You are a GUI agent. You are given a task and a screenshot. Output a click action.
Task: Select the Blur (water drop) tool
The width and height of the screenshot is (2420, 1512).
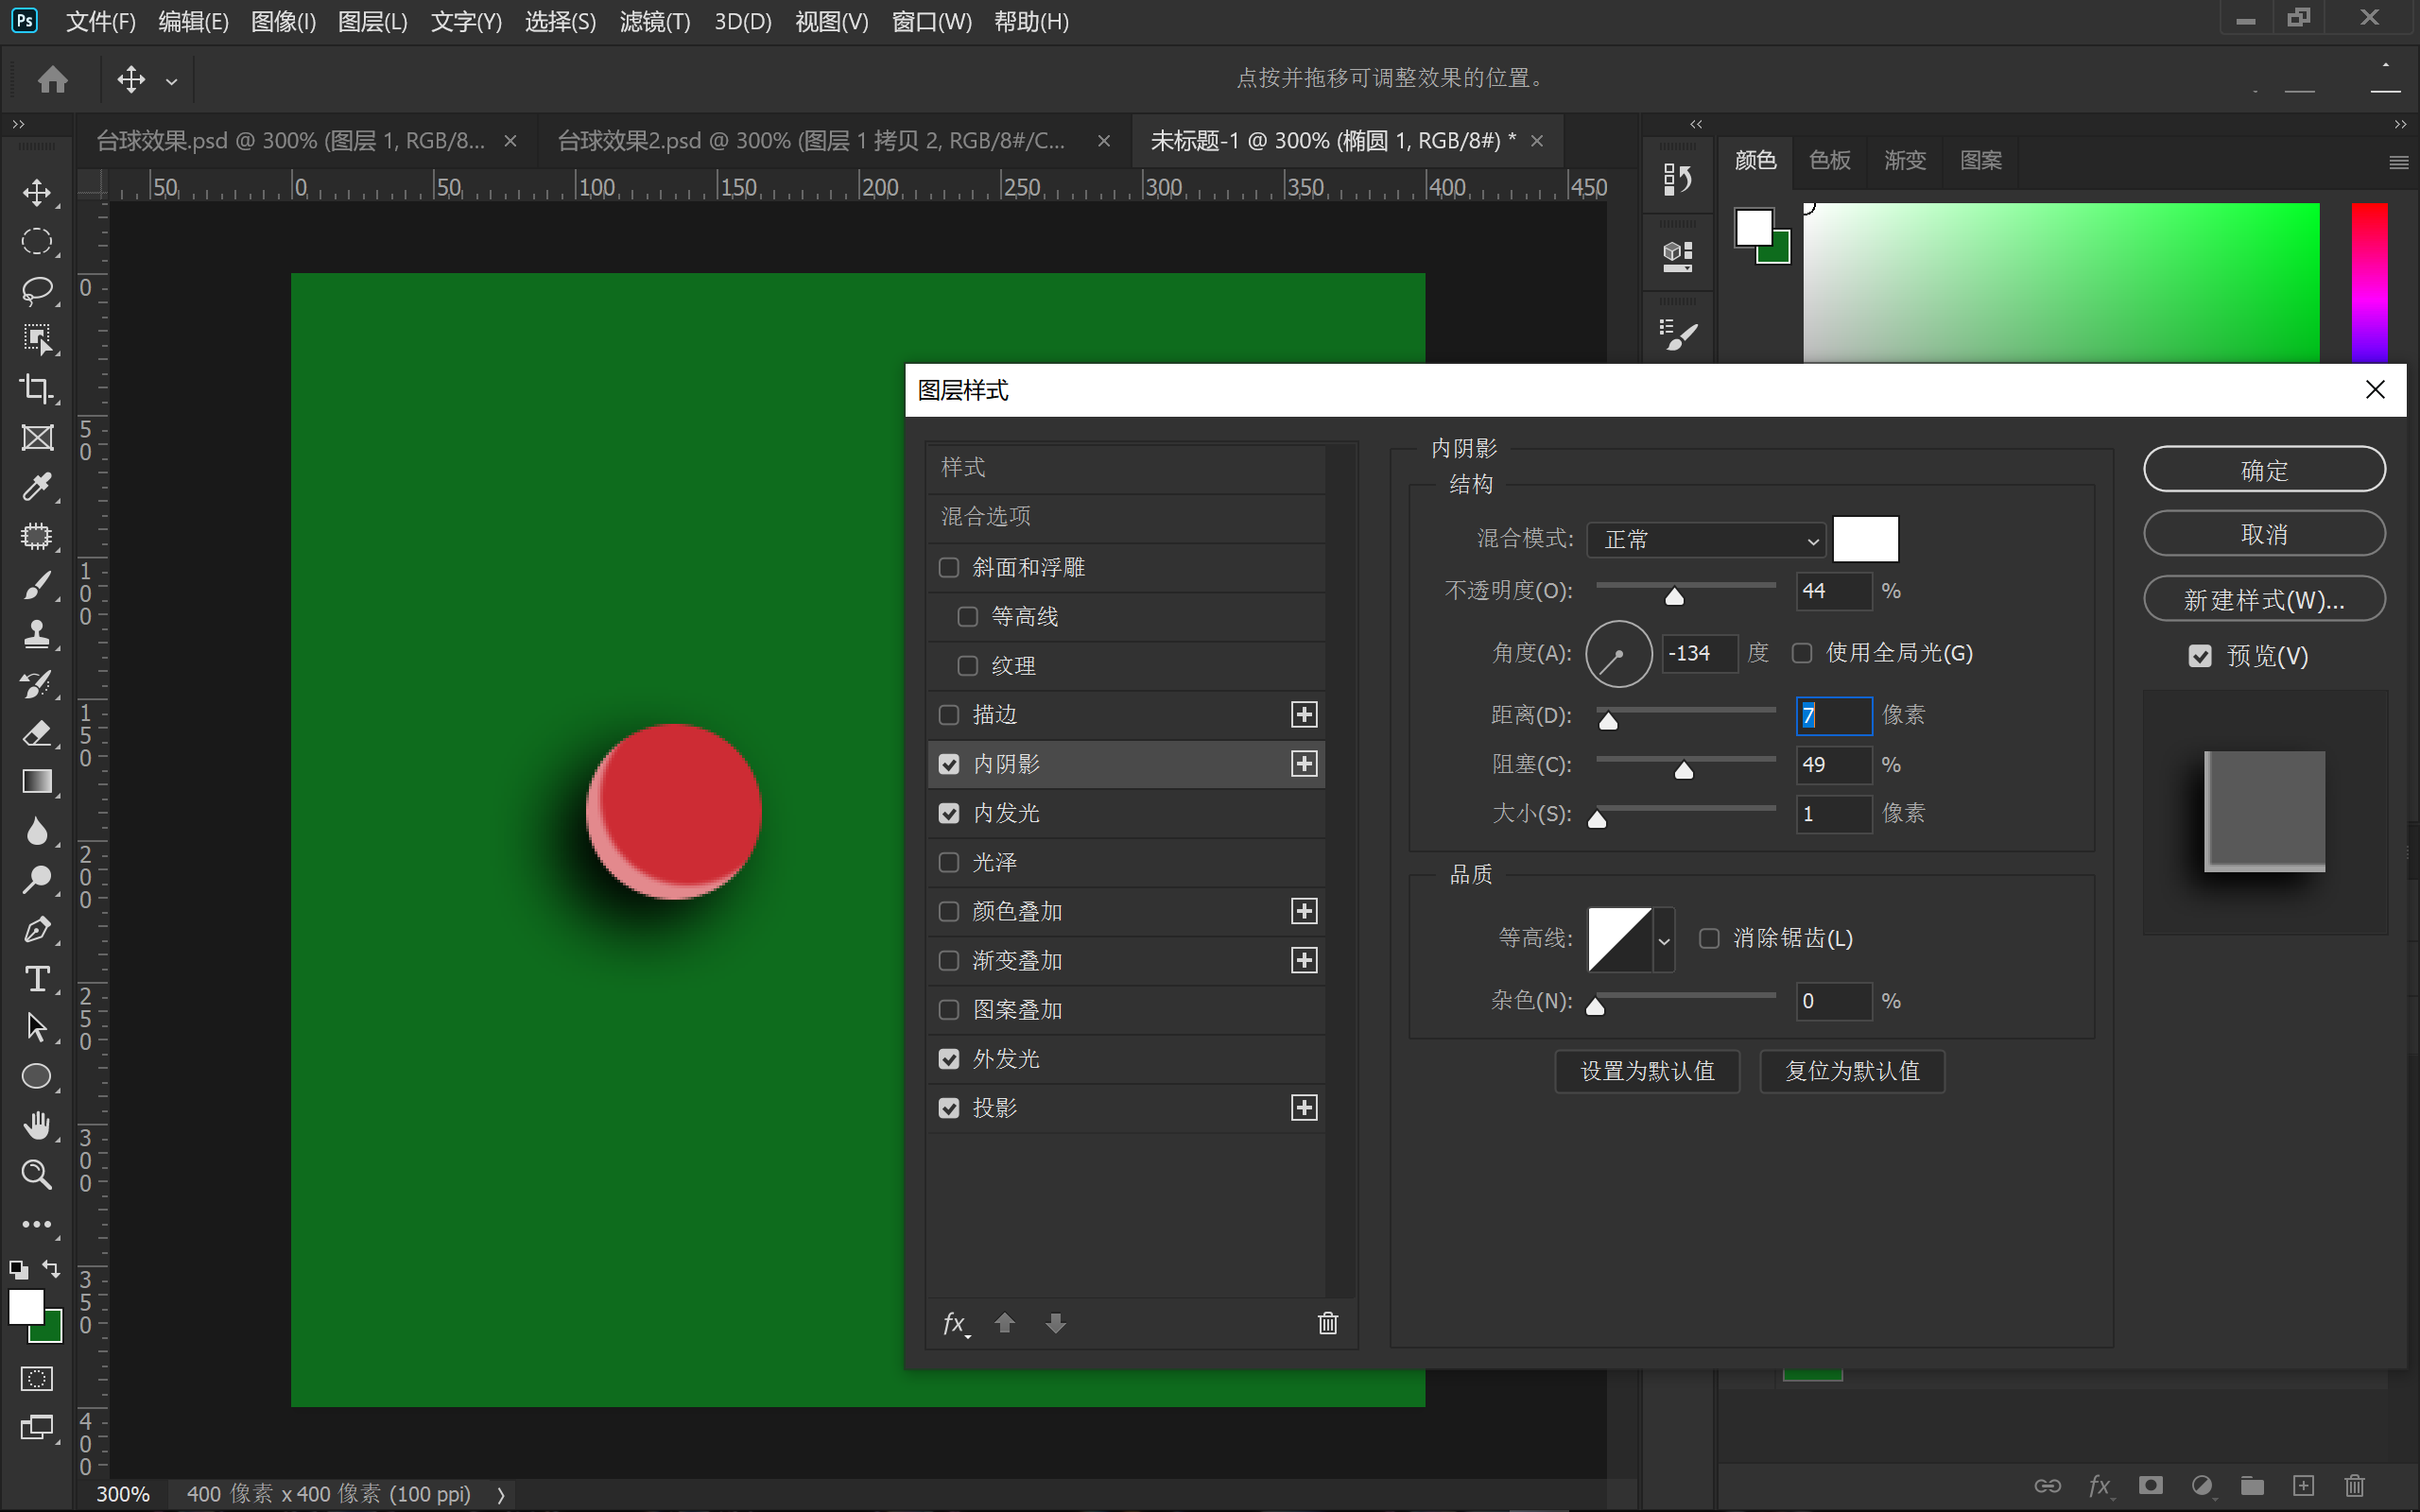[37, 831]
